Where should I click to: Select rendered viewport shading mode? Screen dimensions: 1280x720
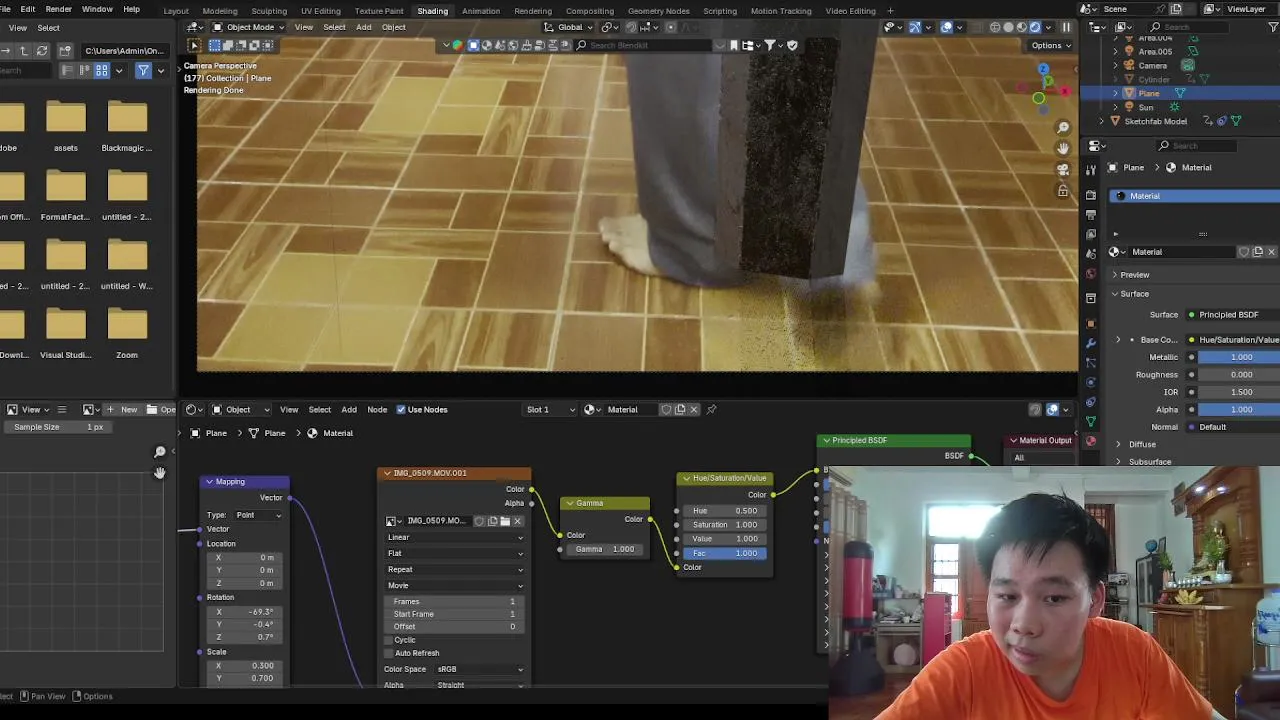1035,27
